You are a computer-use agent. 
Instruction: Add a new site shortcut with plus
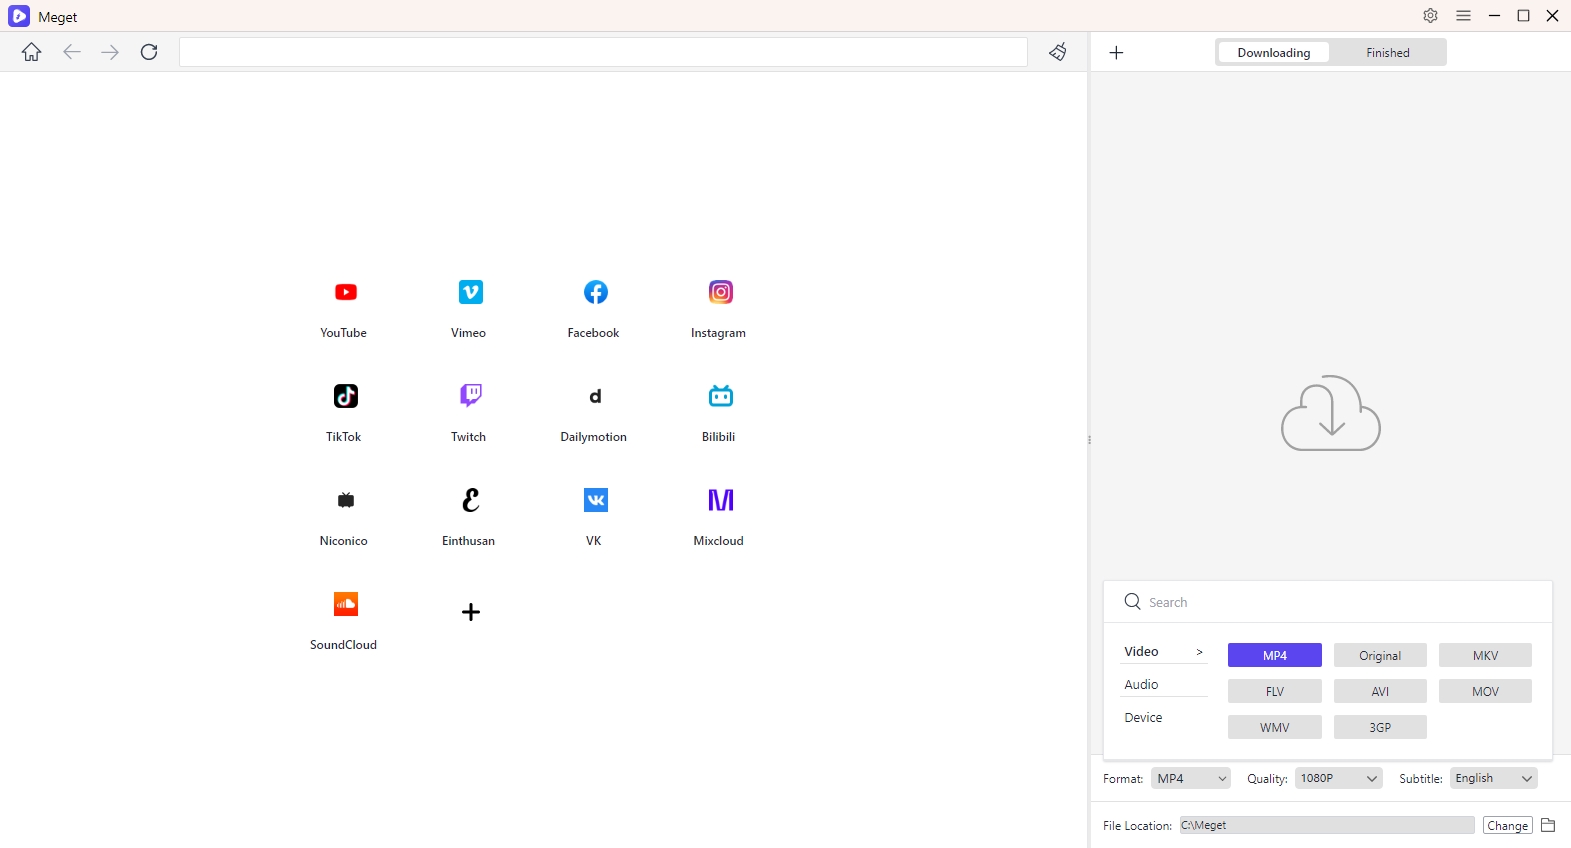pyautogui.click(x=471, y=612)
